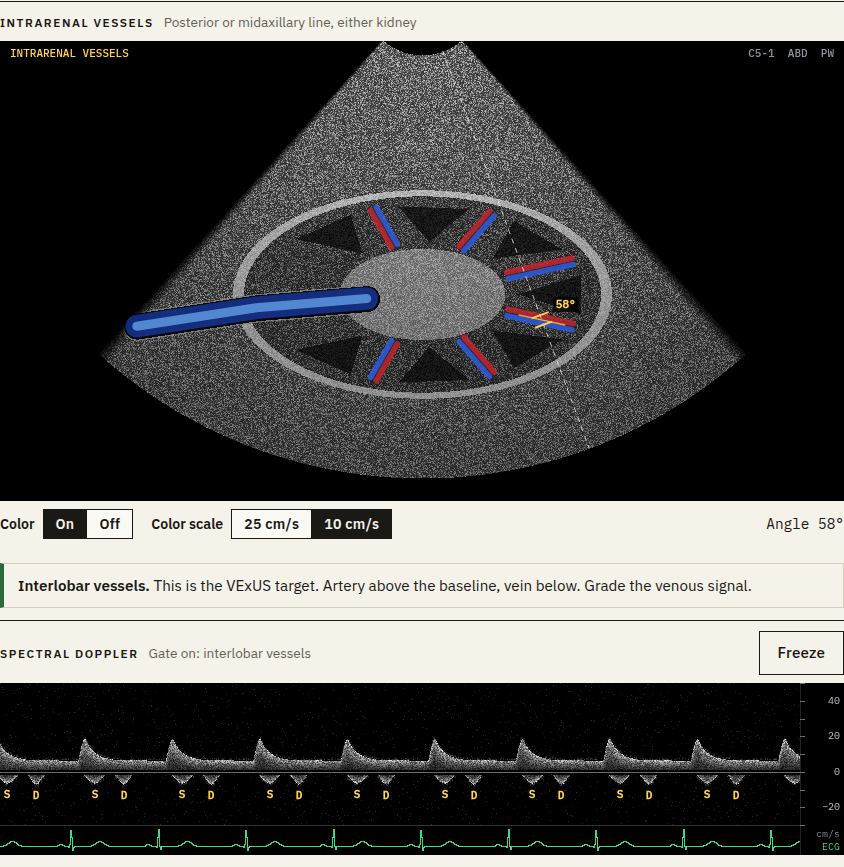The height and width of the screenshot is (867, 844).
Task: Click the ABD preset label
Action: point(798,53)
